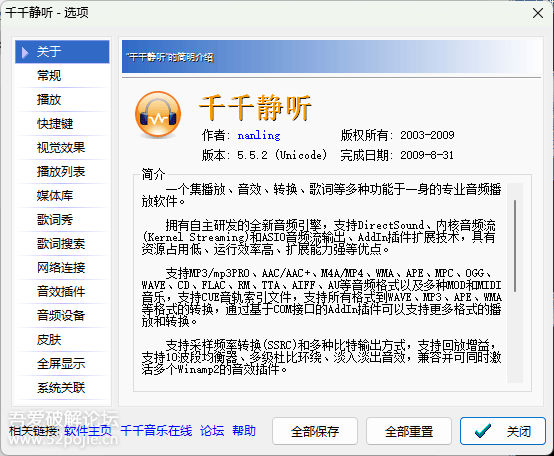Viewport: 554px width, 456px height.
Task: Click the 全部保存 button
Action: 315,431
